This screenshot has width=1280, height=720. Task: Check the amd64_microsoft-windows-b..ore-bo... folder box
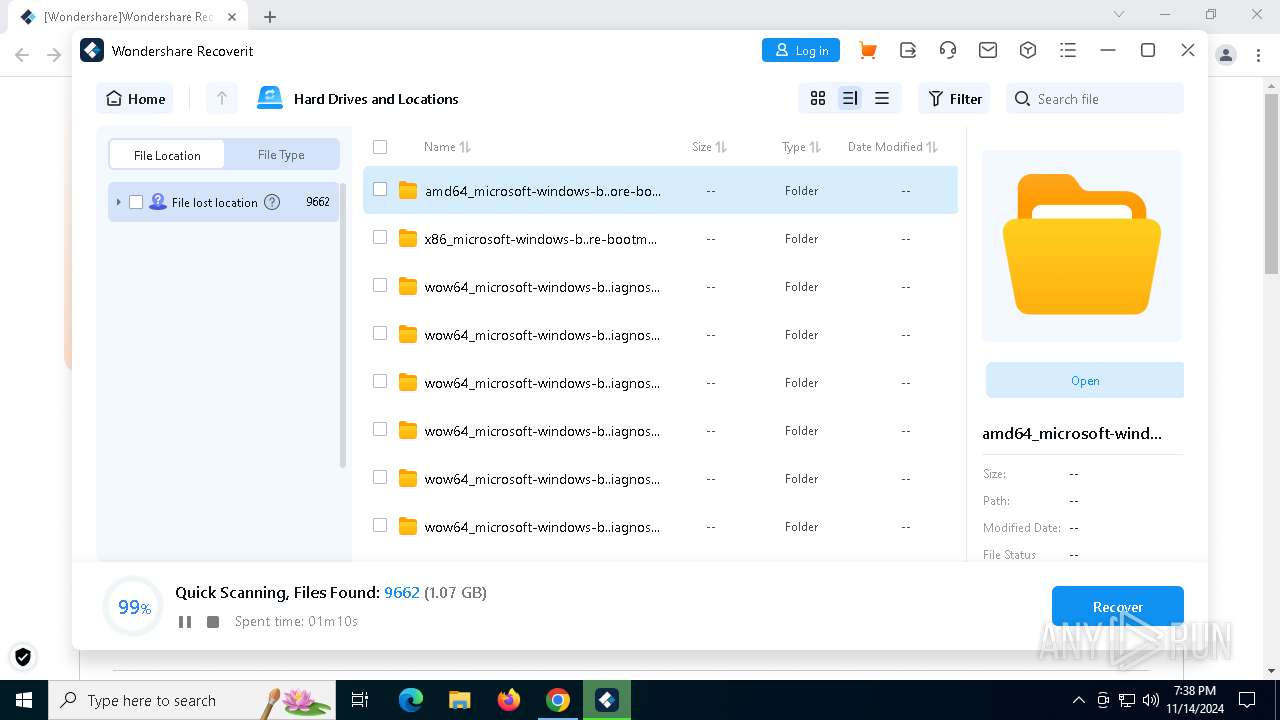(x=380, y=189)
